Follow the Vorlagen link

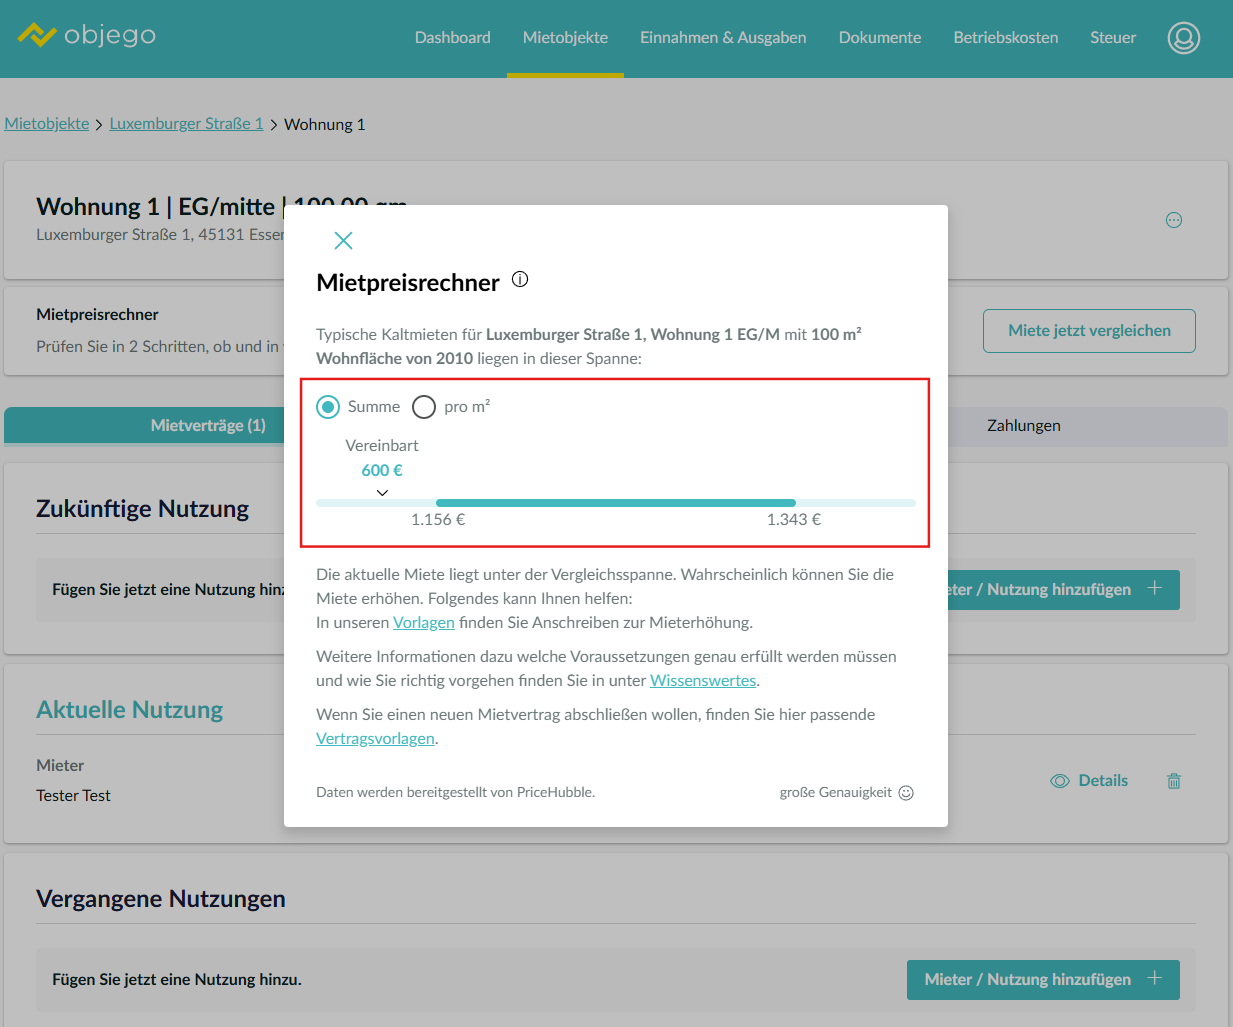(x=423, y=623)
